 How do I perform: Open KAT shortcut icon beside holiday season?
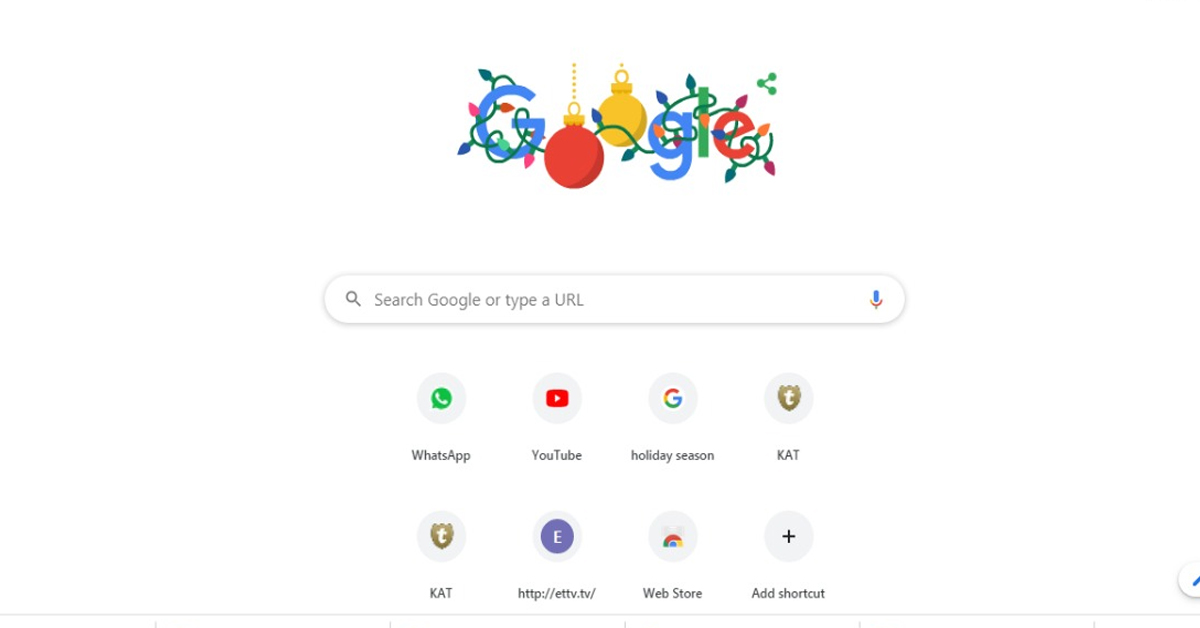coord(789,398)
